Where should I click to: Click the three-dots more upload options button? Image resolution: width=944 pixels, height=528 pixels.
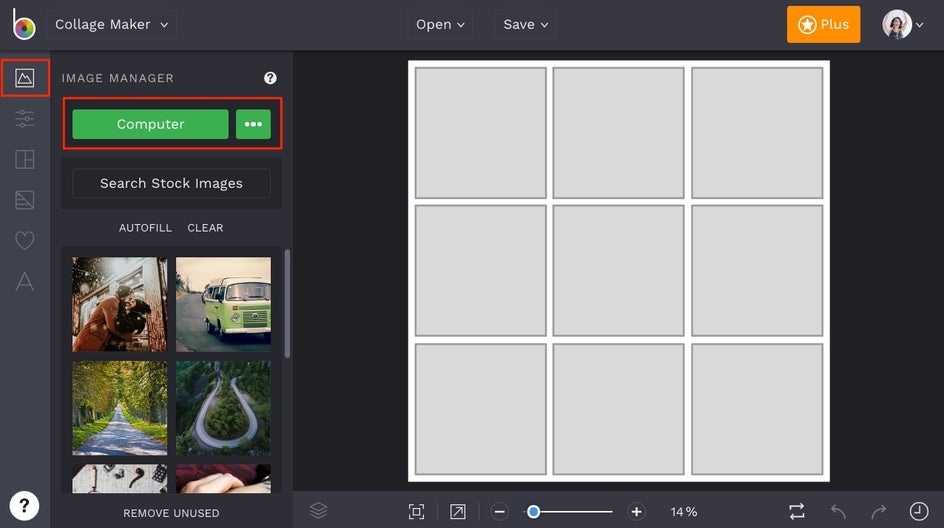click(x=253, y=124)
